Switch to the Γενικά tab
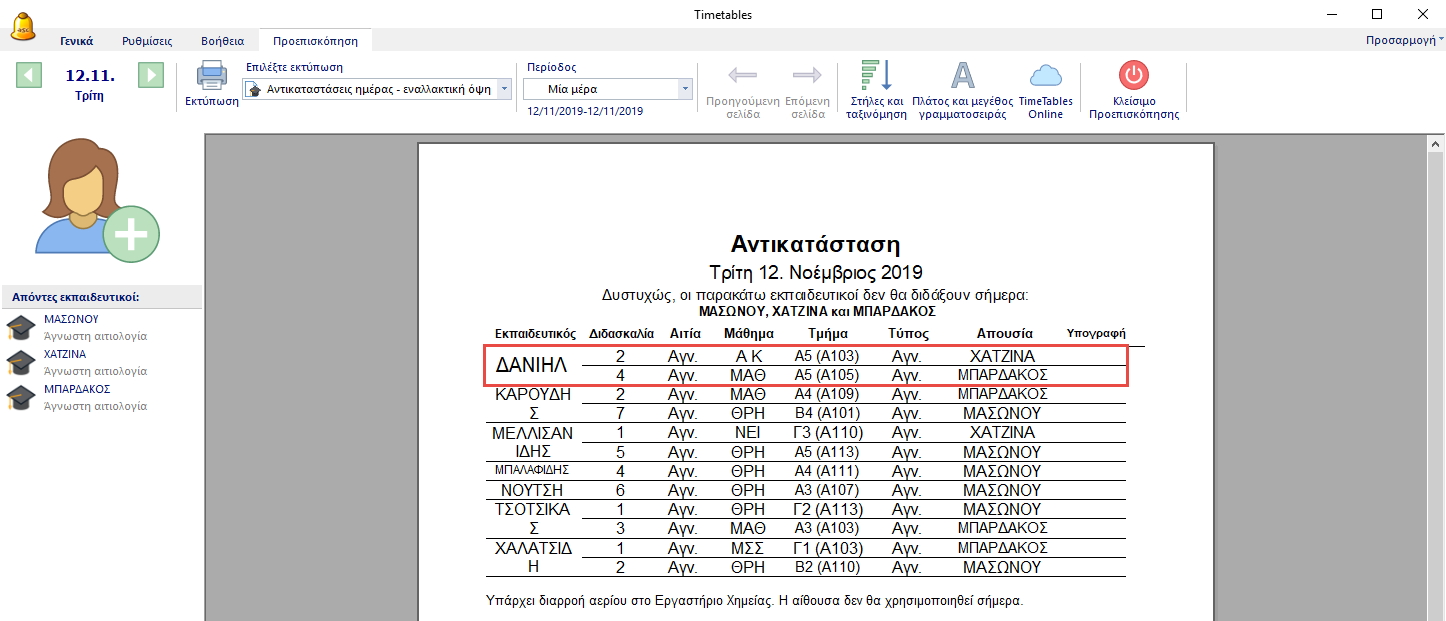 (76, 41)
